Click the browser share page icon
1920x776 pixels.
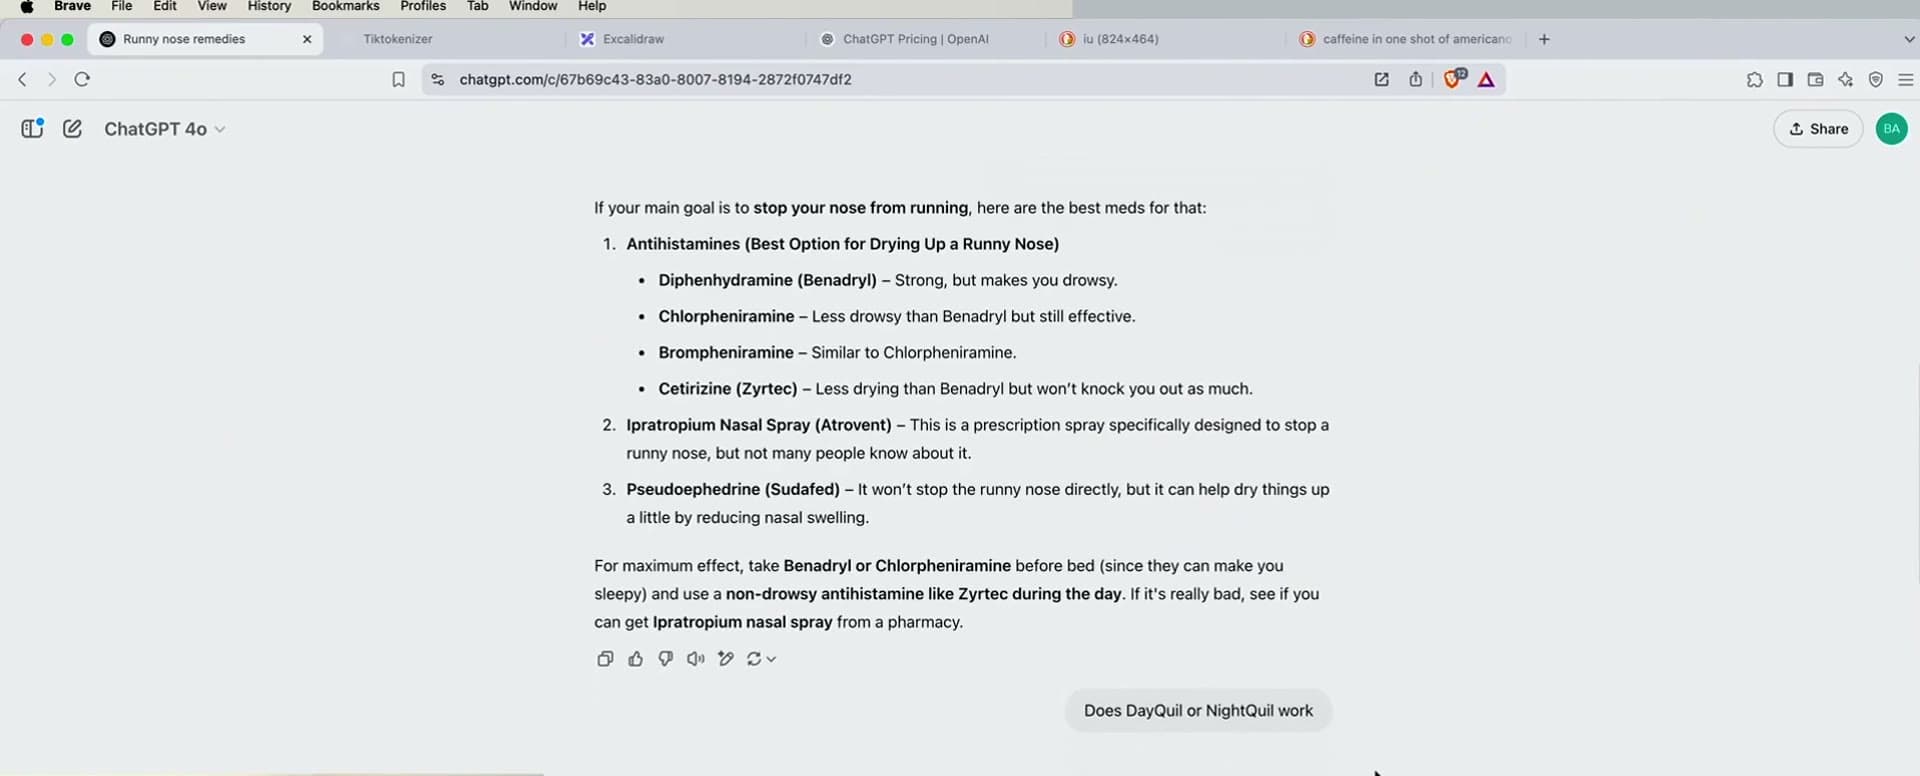(1415, 79)
